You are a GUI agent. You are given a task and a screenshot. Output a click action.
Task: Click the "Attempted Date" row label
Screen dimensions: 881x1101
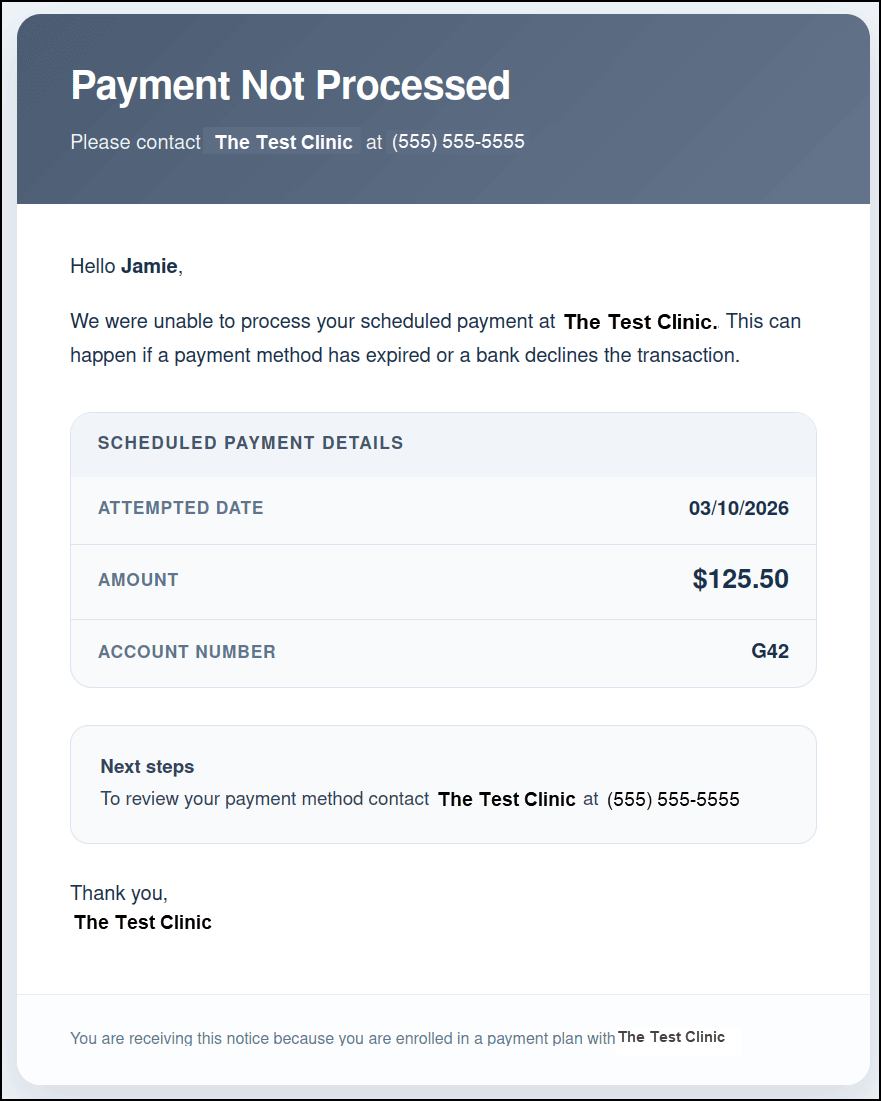point(181,508)
